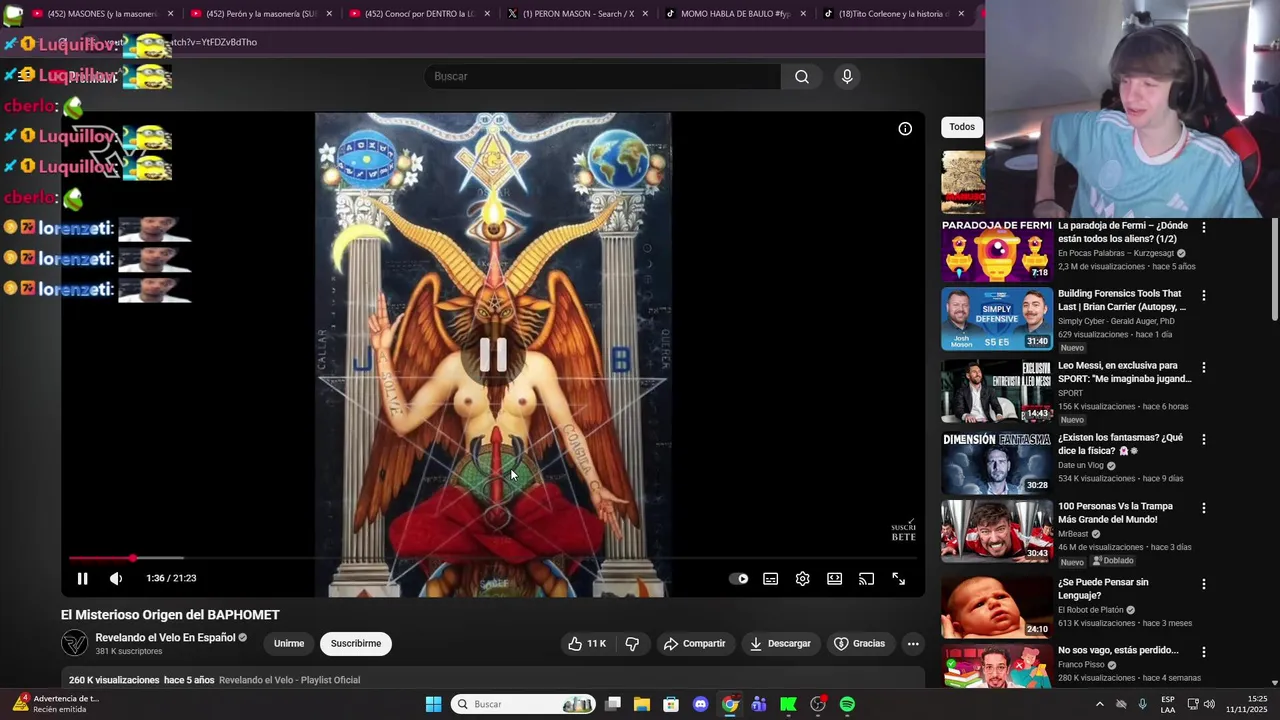Screen dimensions: 1280x720
Task: Close the MASONES browser tab
Action: (170, 14)
